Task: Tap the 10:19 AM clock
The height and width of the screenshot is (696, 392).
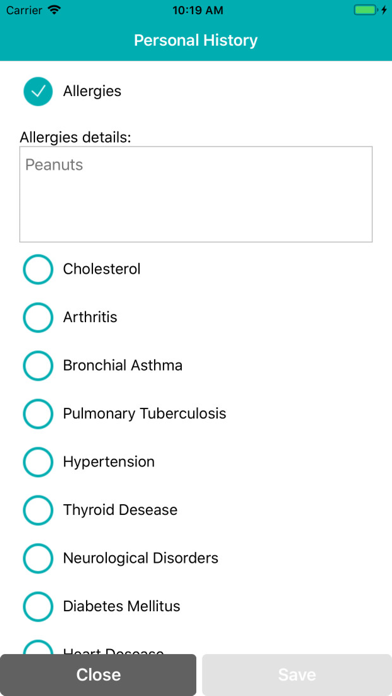Action: 198,10
